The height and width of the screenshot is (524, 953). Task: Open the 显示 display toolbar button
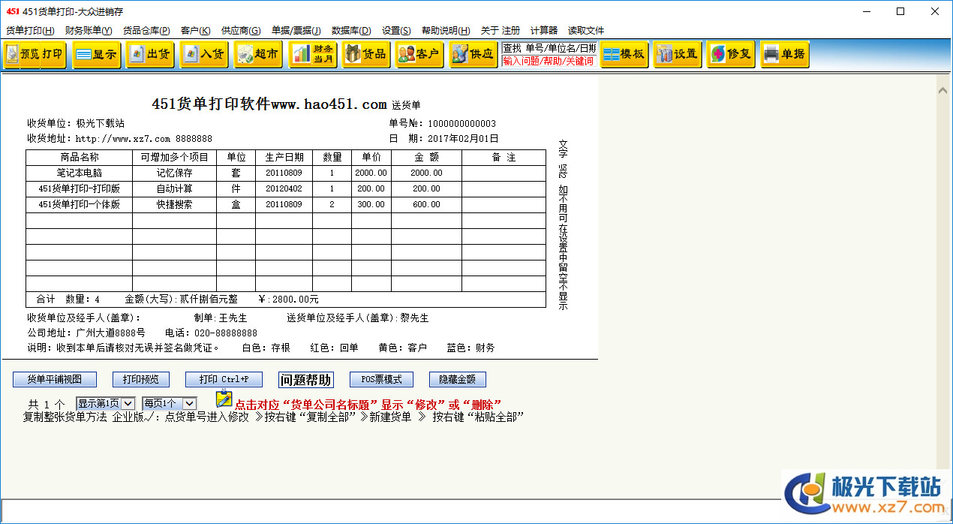(x=96, y=54)
